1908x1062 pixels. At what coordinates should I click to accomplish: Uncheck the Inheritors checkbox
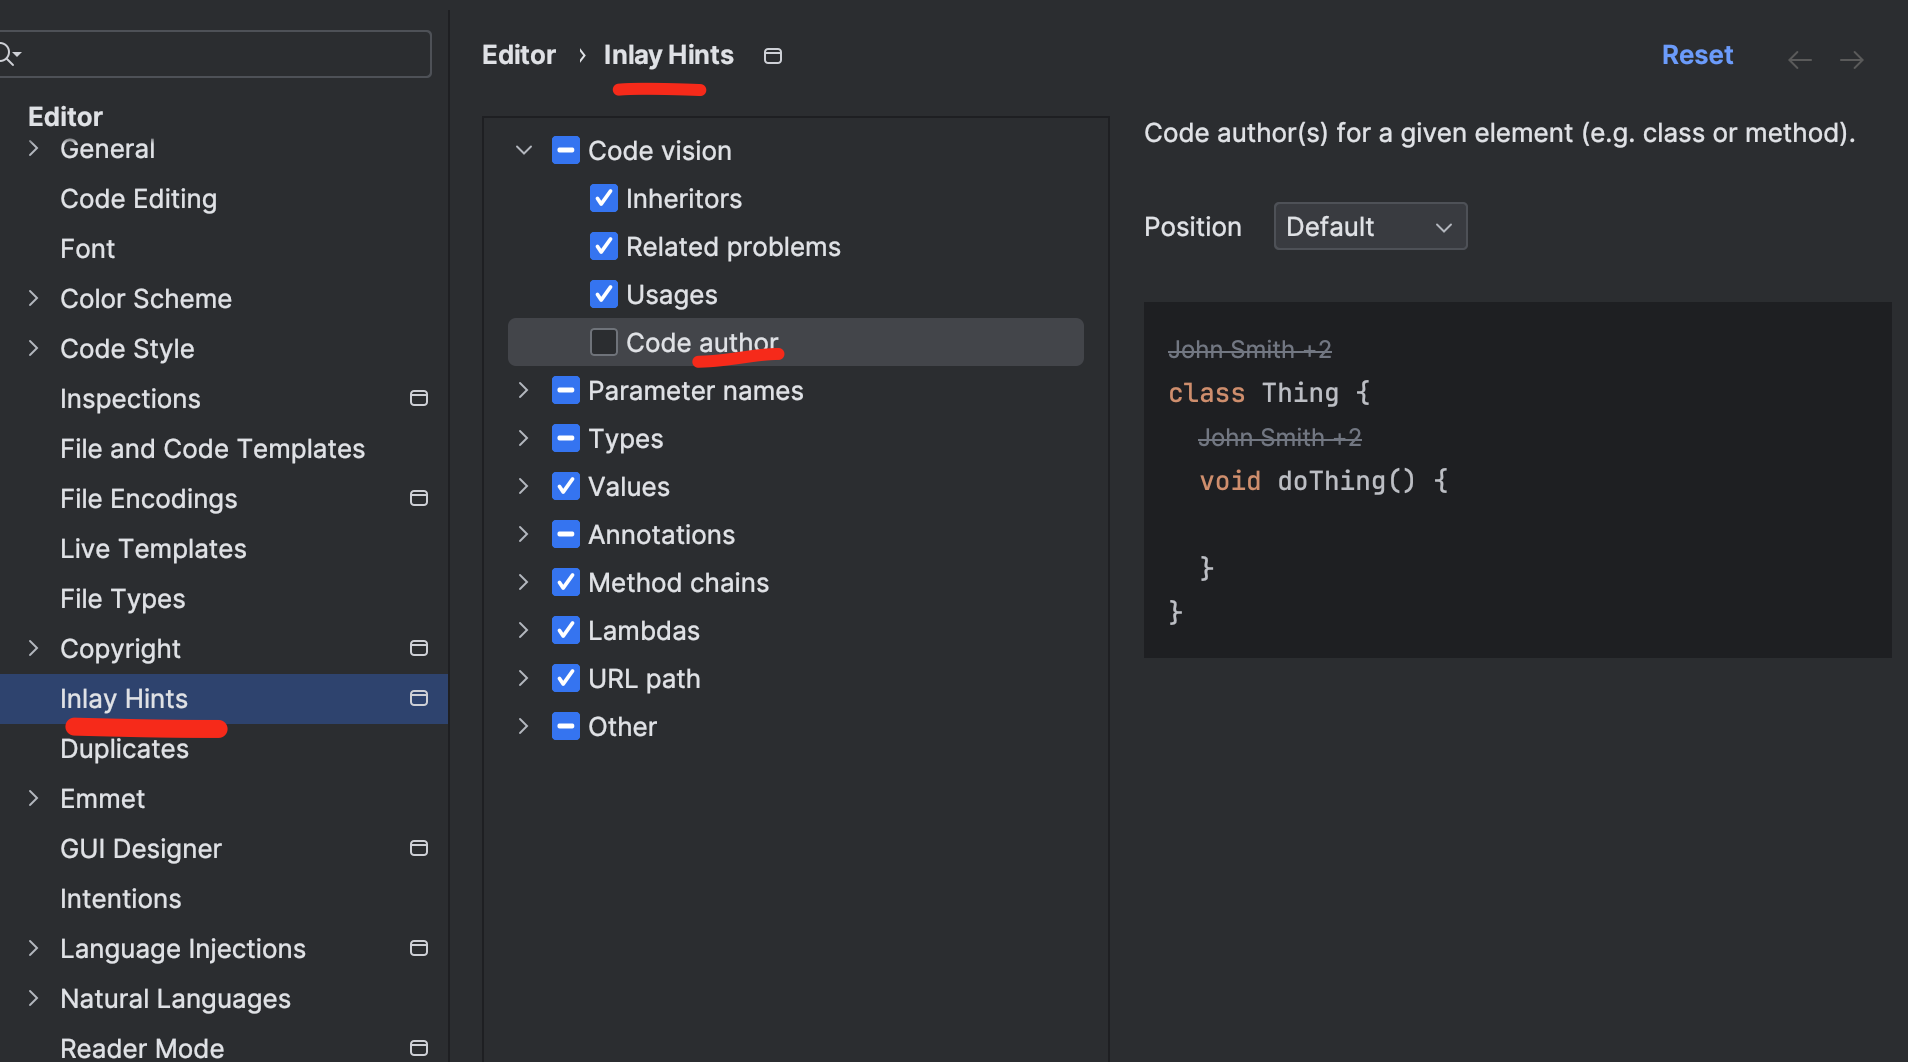pos(604,198)
